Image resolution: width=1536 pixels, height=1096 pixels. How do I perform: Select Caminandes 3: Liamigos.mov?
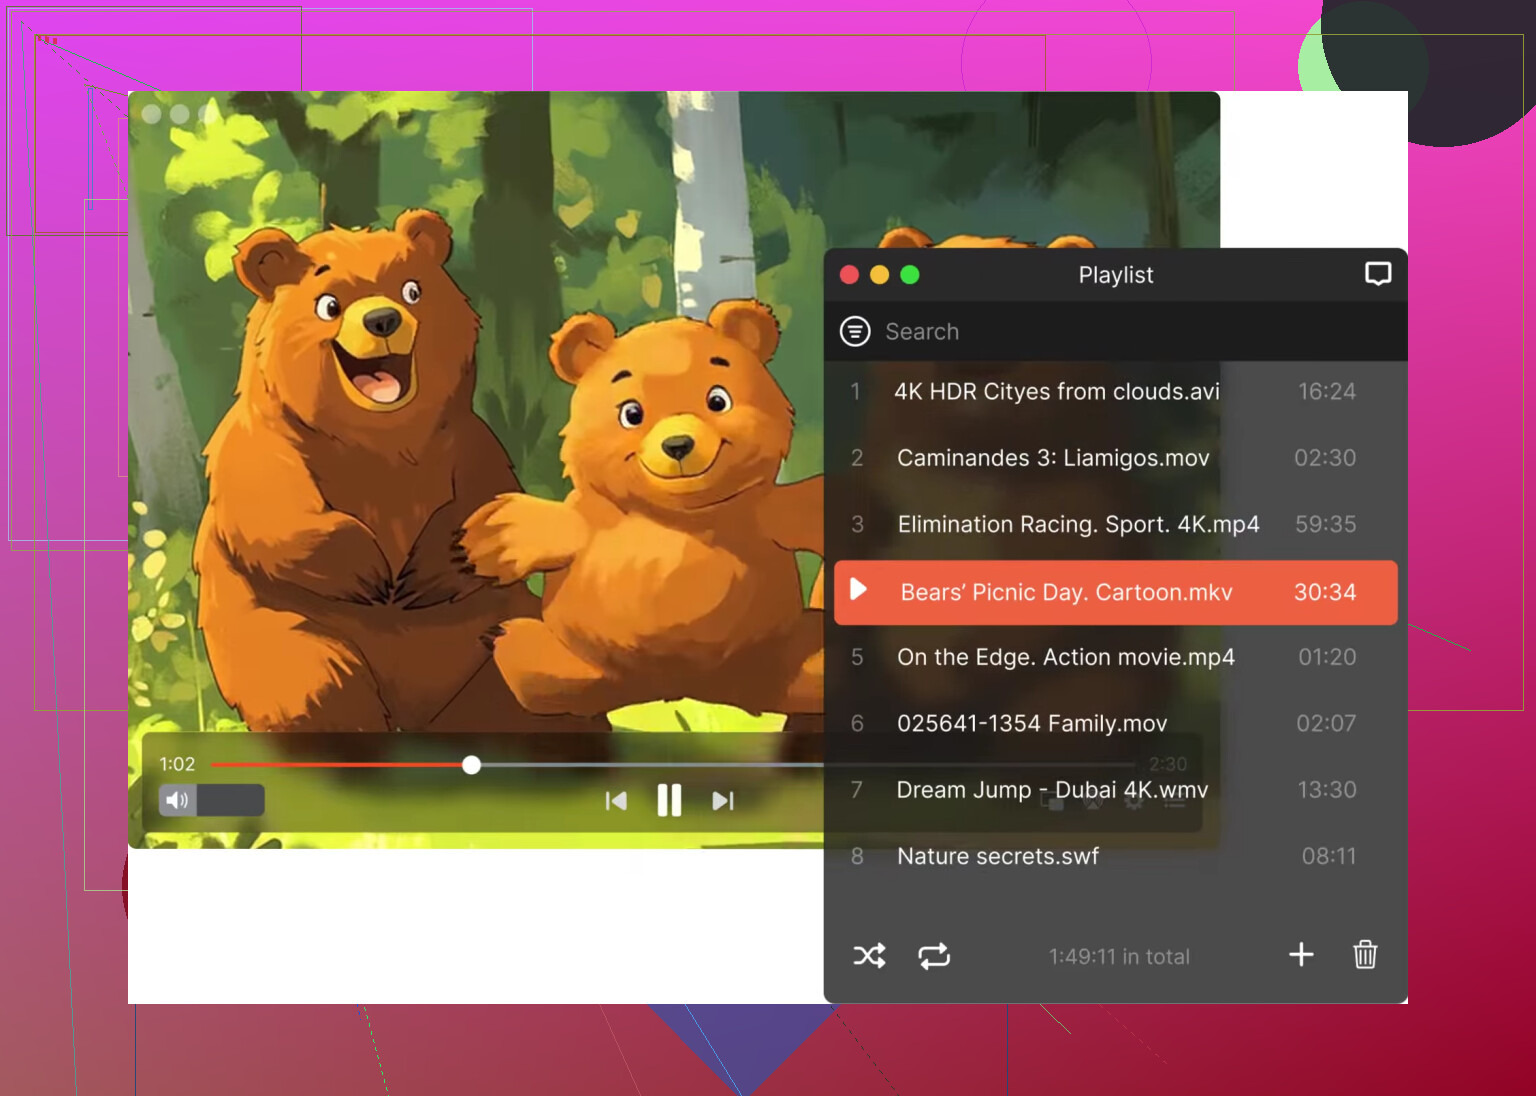(1053, 458)
